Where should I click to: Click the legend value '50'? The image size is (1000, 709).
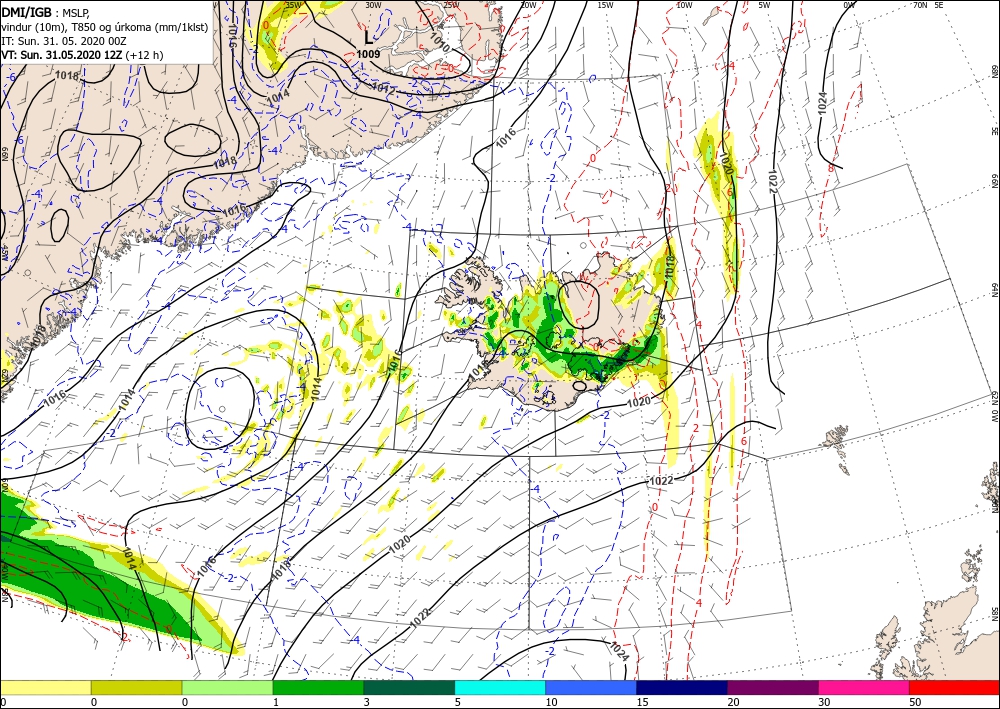[915, 702]
